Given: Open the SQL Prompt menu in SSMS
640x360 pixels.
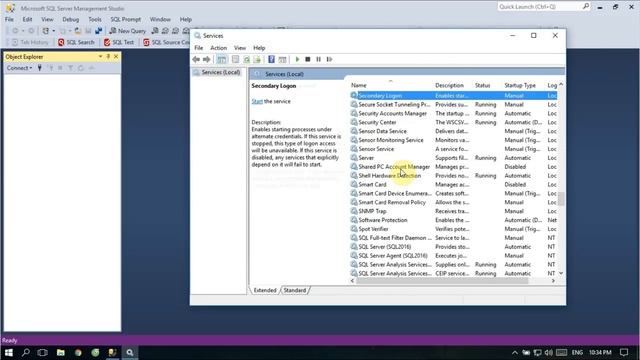Looking at the screenshot, I should 125,19.
